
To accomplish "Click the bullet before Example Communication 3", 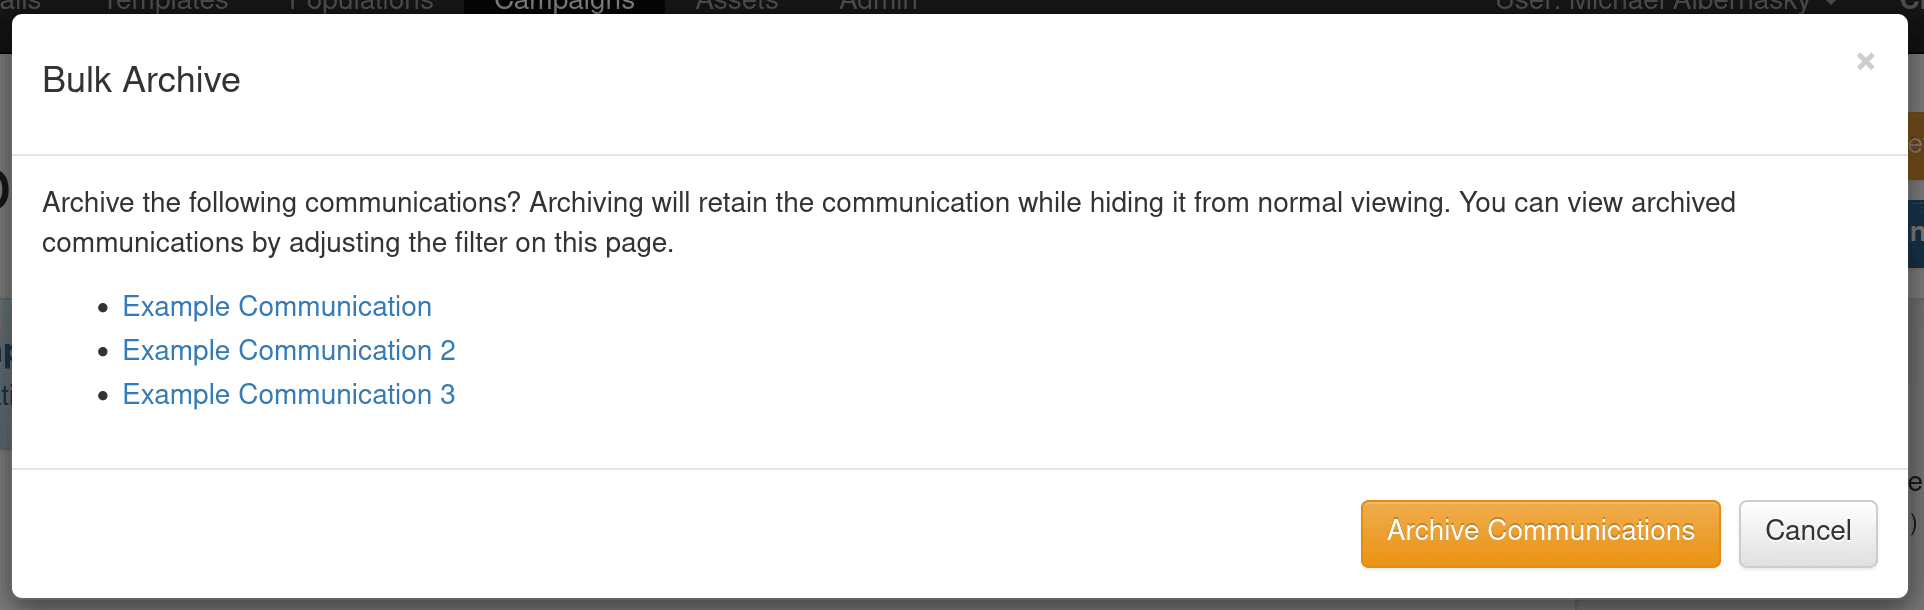I will tap(103, 396).
